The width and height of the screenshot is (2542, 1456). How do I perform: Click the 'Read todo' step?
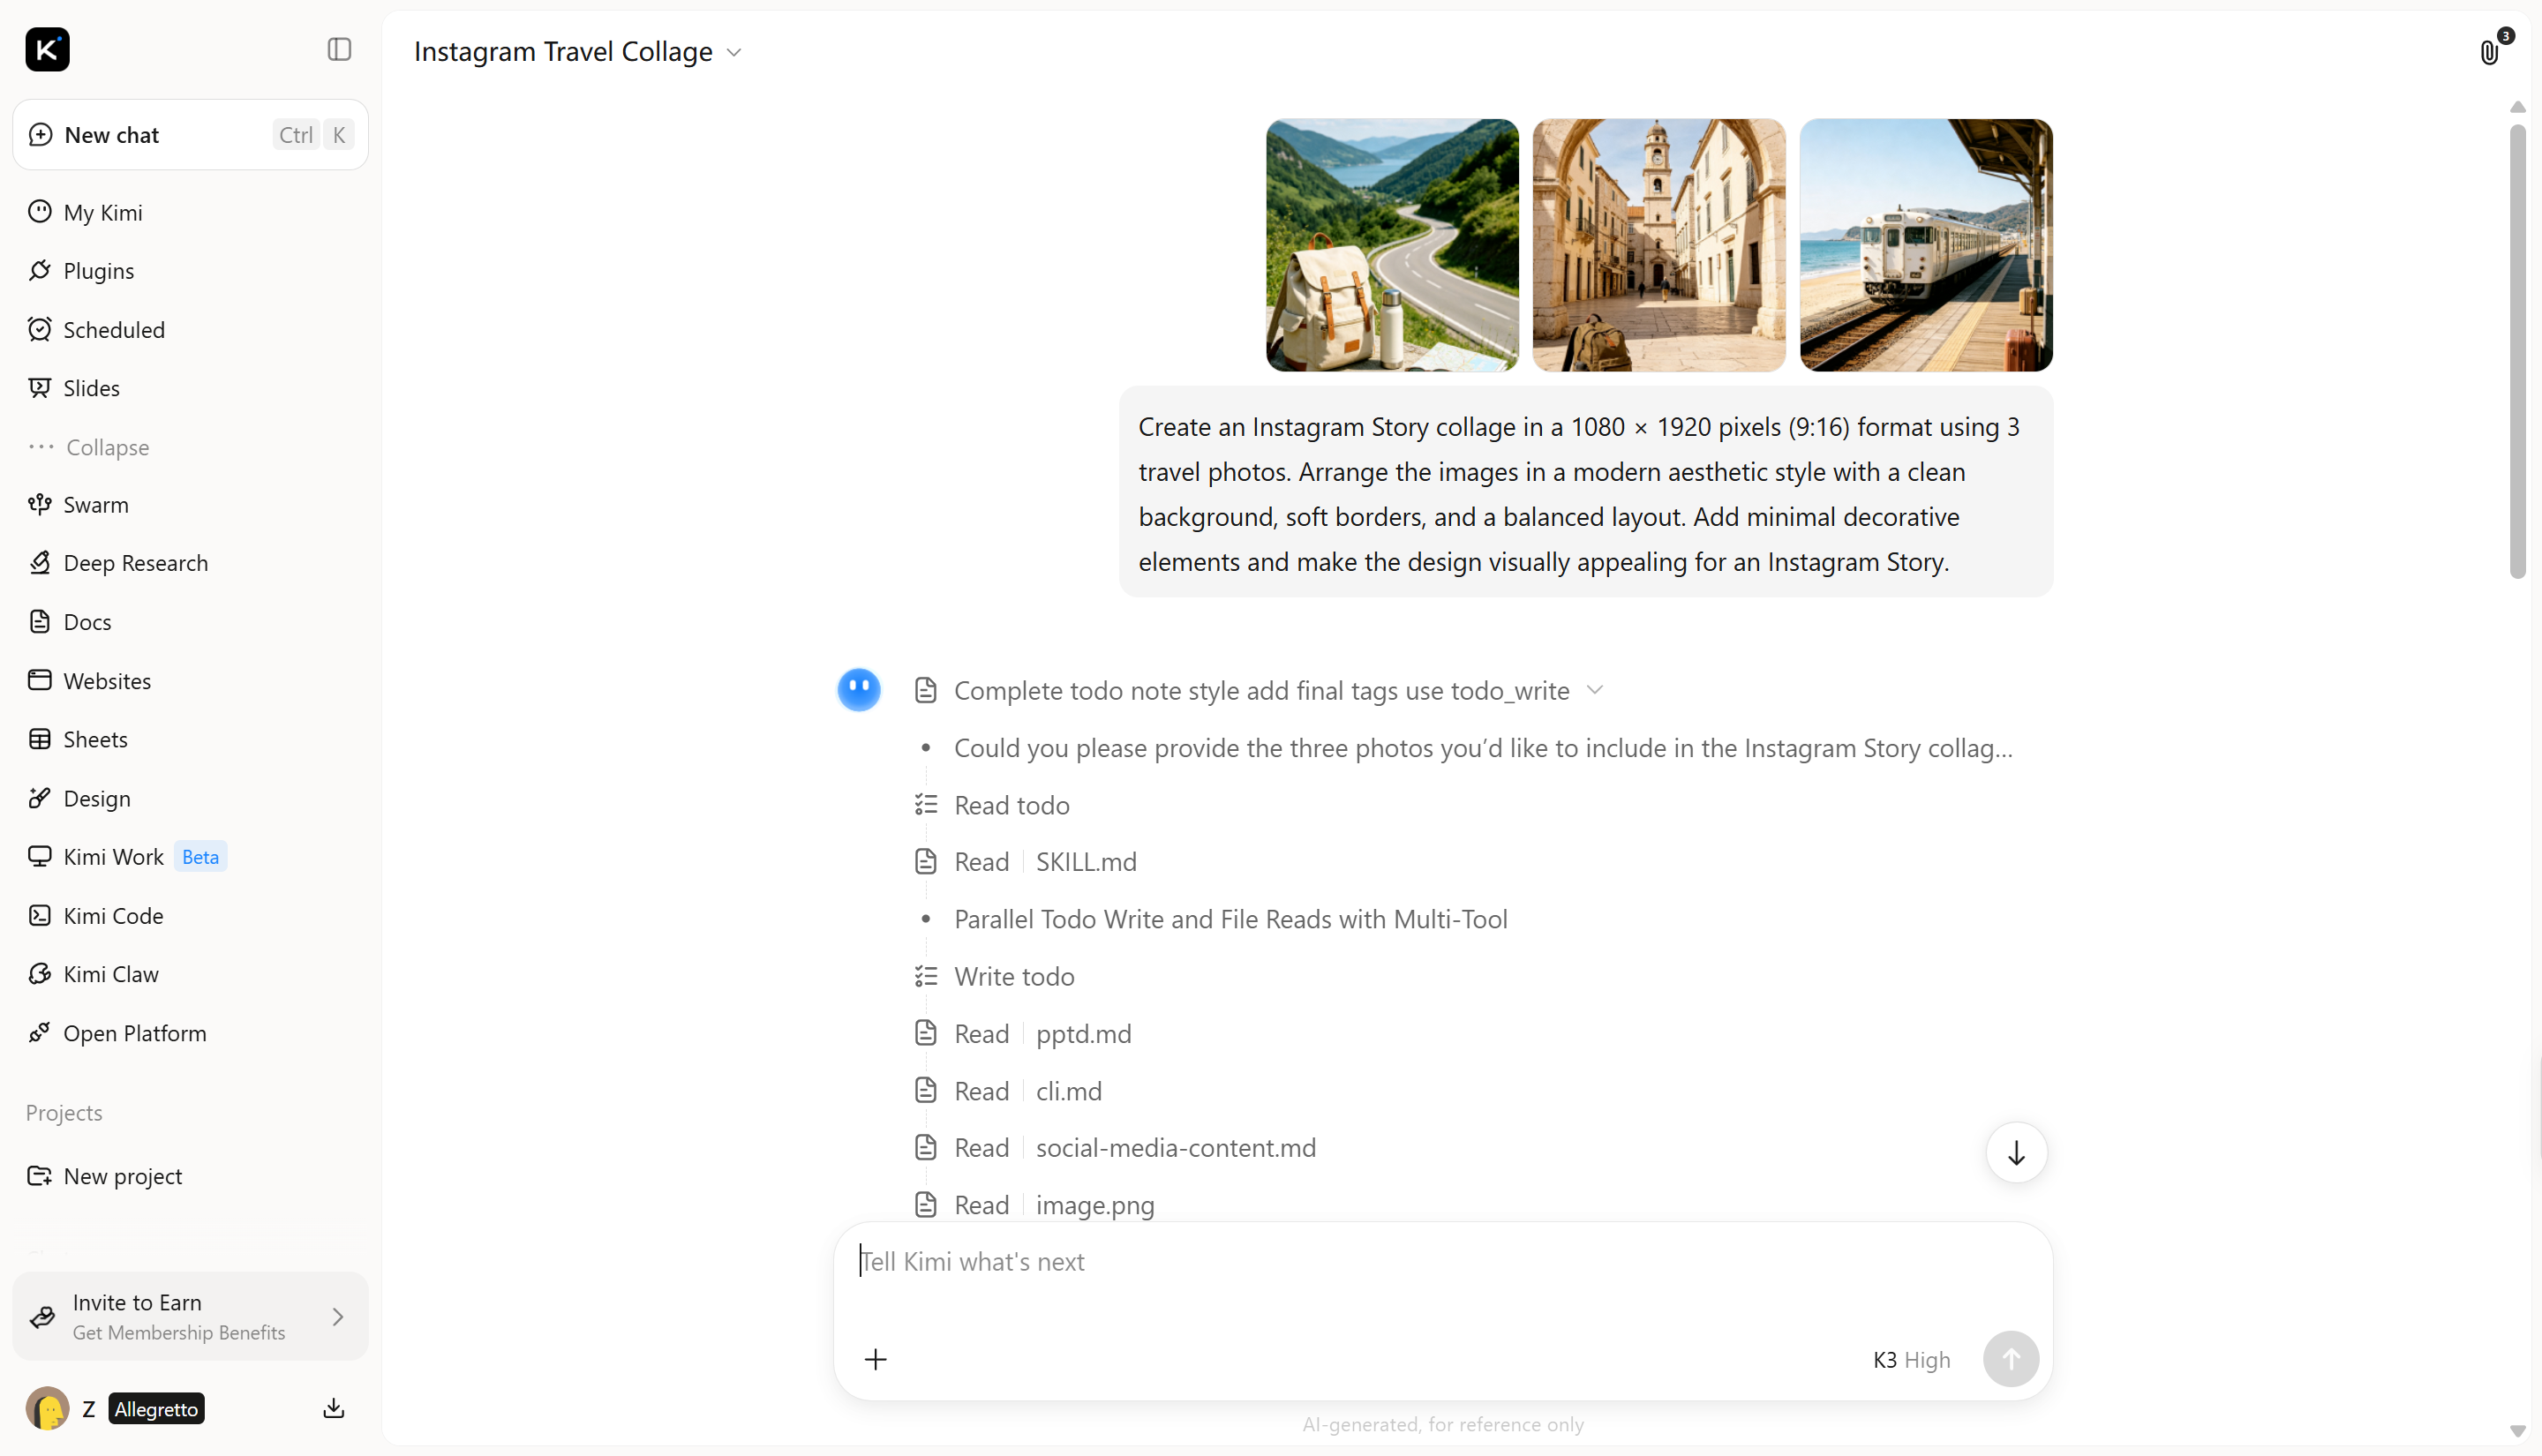1011,805
